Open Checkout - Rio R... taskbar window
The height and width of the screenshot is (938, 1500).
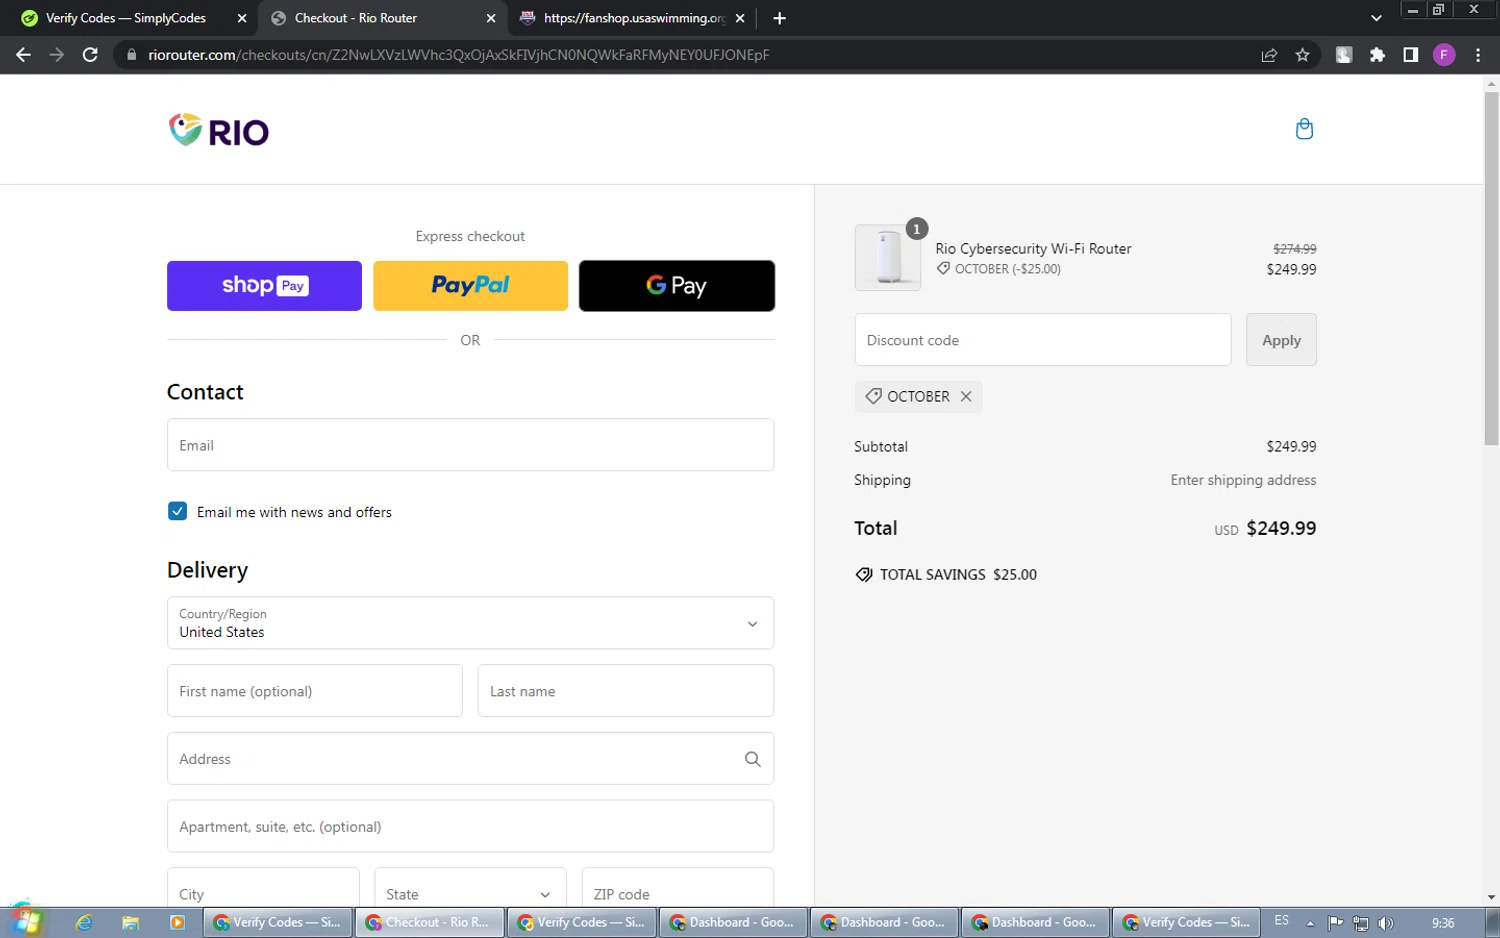[x=429, y=922]
